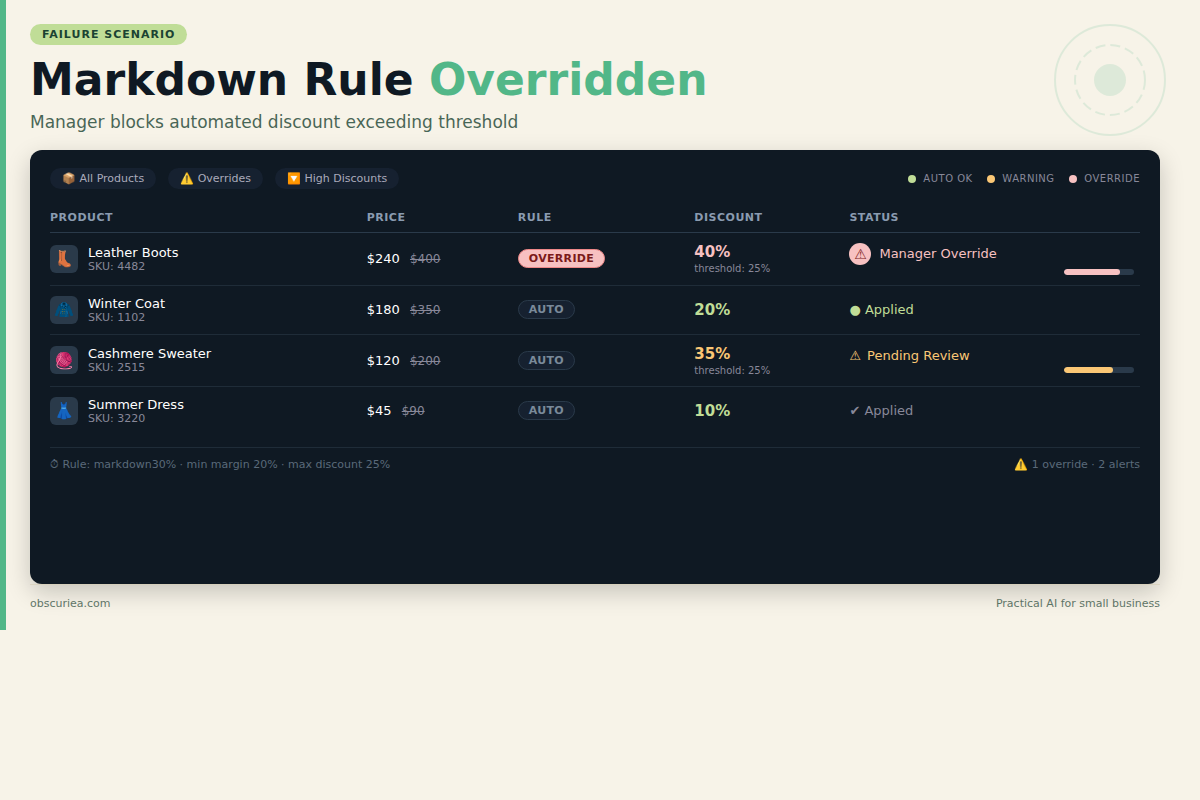Click the $240 price value
Viewport: 1200px width, 800px height.
click(383, 259)
